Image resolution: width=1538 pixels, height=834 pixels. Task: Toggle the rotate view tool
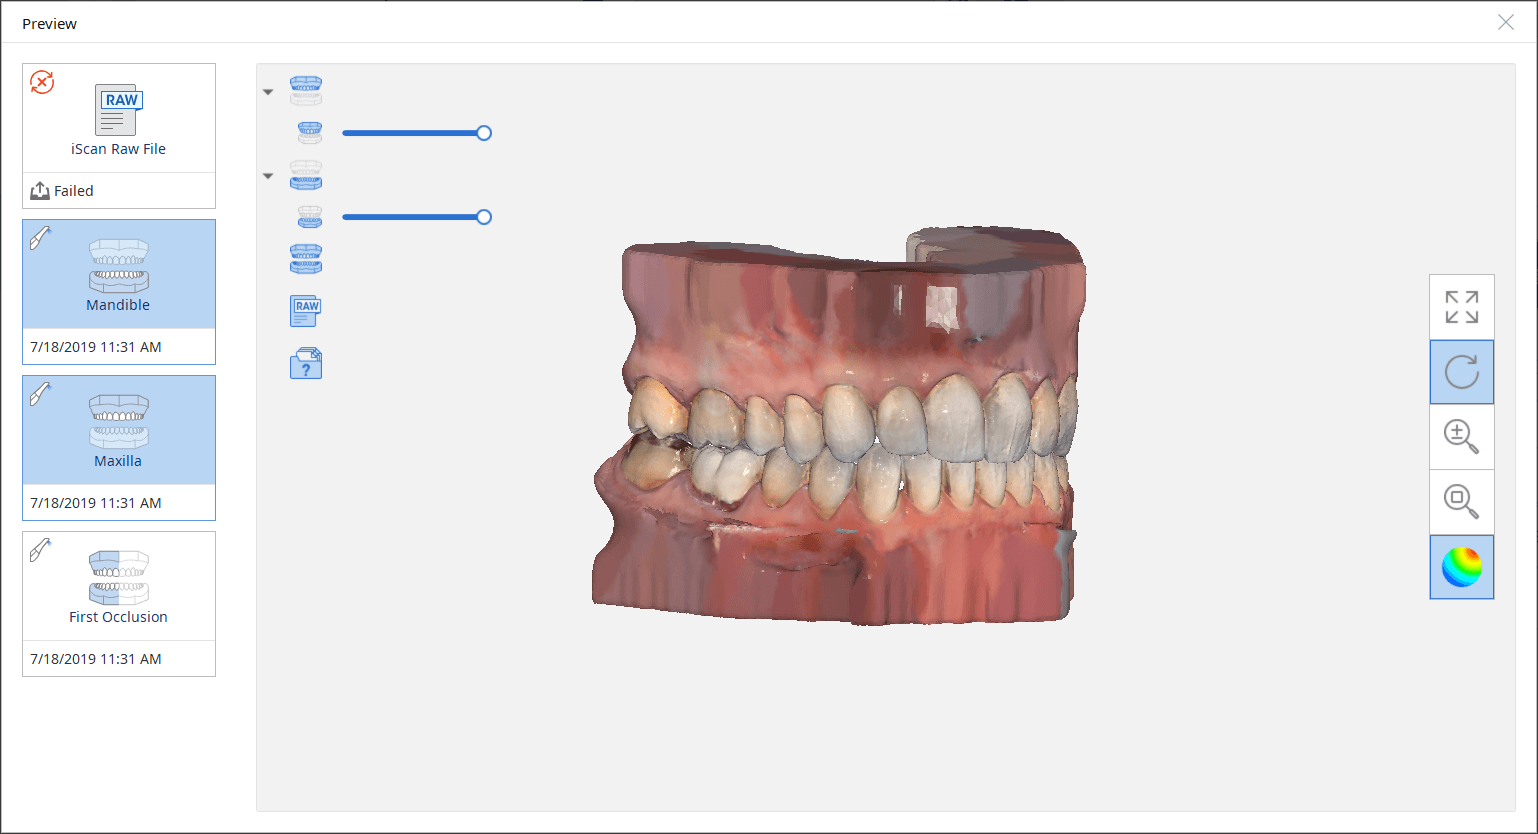1461,372
